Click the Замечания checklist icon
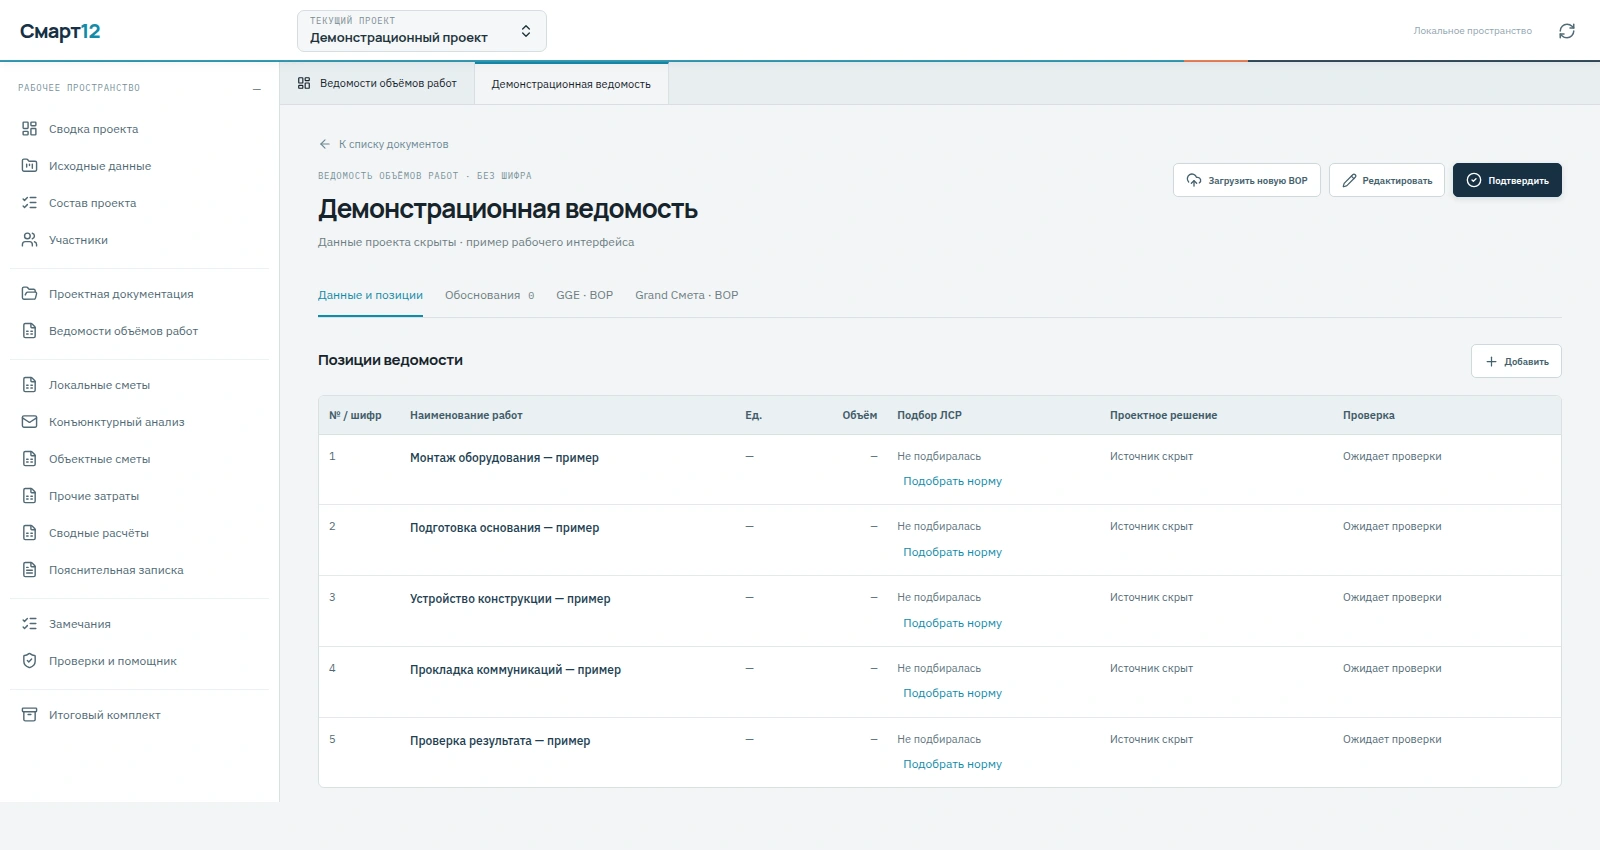This screenshot has width=1600, height=850. pyautogui.click(x=29, y=624)
